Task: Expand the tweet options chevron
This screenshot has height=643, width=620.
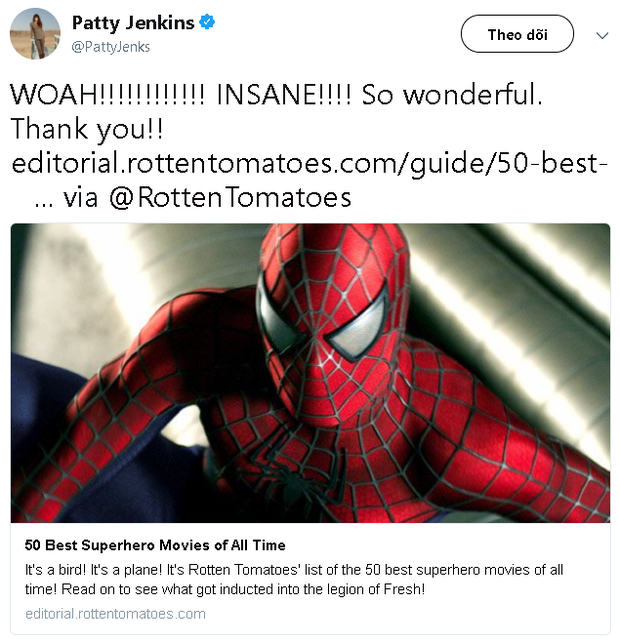Action: [x=602, y=35]
